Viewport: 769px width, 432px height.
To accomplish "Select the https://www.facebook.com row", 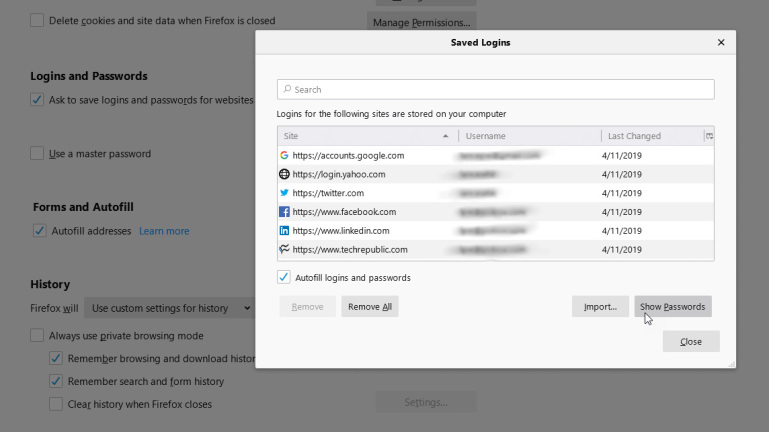I will [495, 212].
